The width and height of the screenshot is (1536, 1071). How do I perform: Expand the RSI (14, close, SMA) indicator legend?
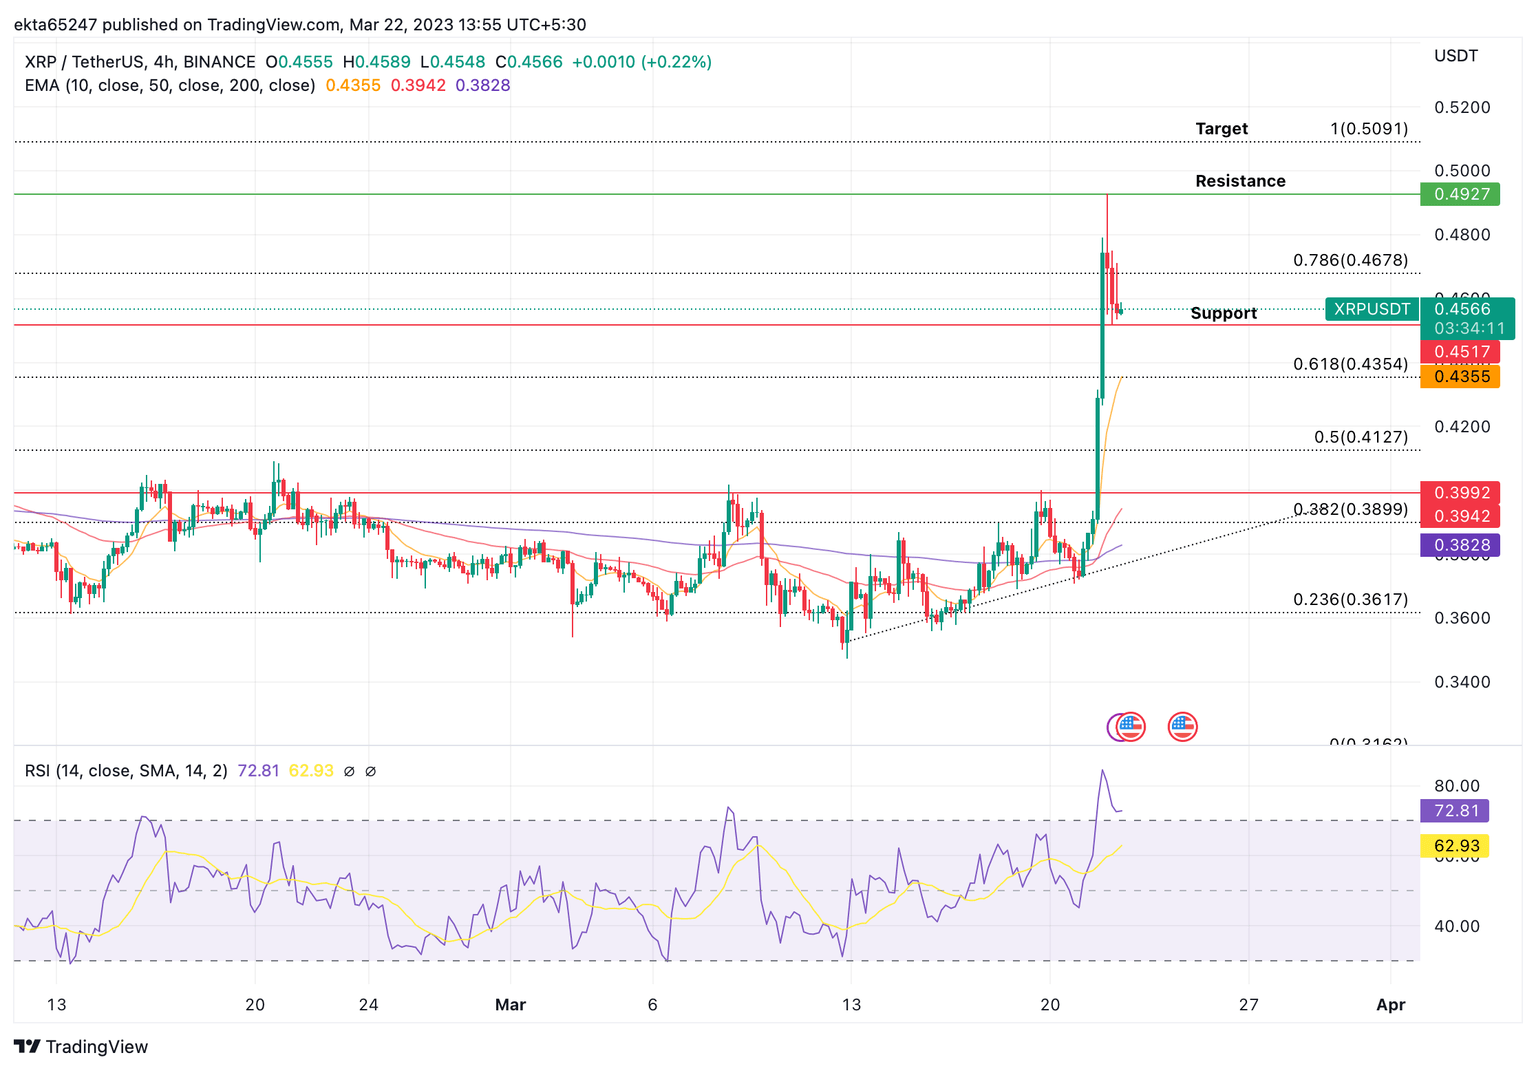pyautogui.click(x=123, y=771)
